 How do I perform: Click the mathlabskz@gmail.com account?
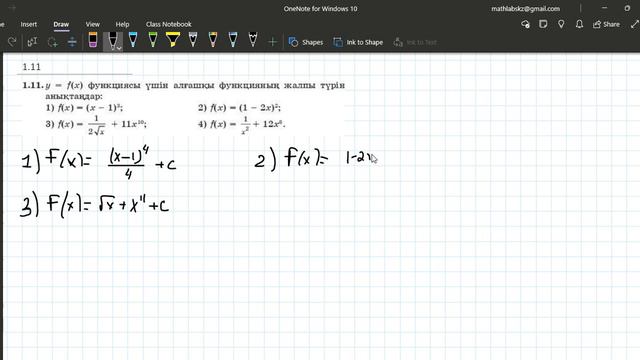(x=525, y=9)
